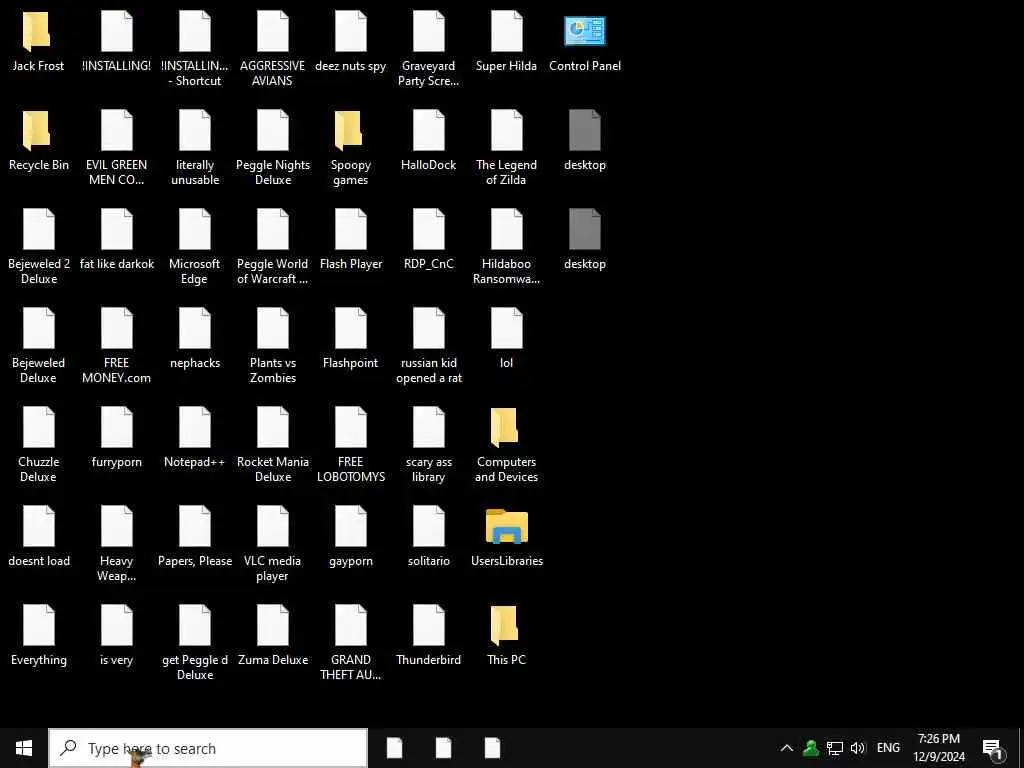Select the scary ass library icon

[x=428, y=427]
